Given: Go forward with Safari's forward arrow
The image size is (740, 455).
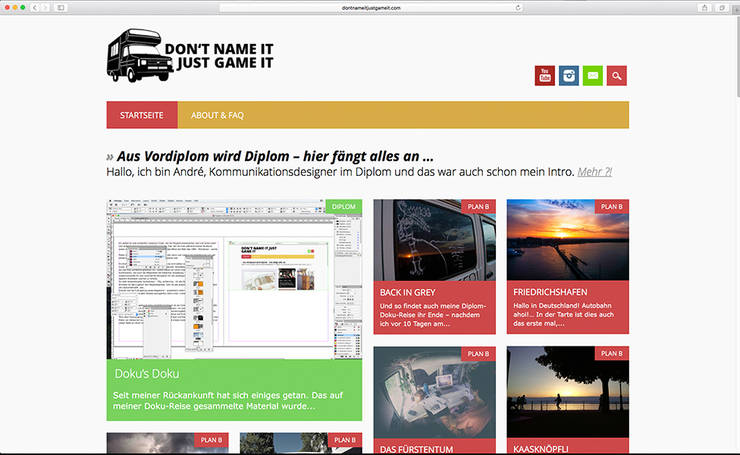Looking at the screenshot, I should pos(45,8).
